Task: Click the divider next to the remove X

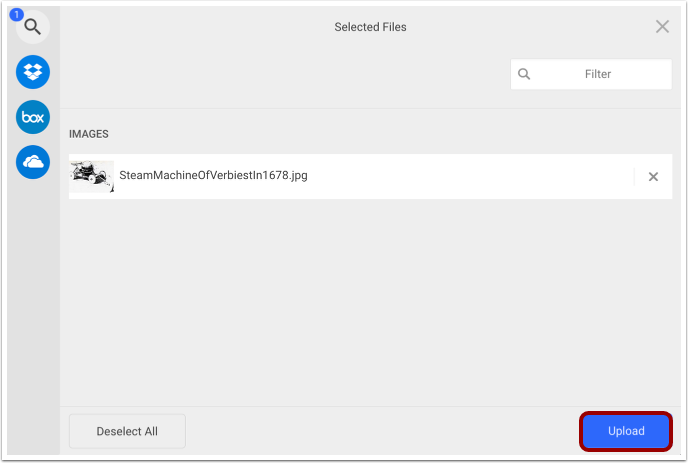Action: (634, 176)
